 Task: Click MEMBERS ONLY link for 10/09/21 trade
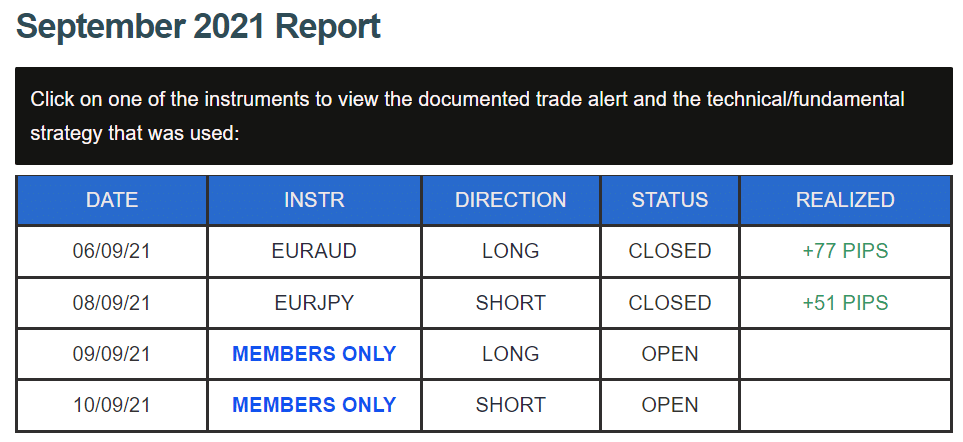(x=314, y=405)
